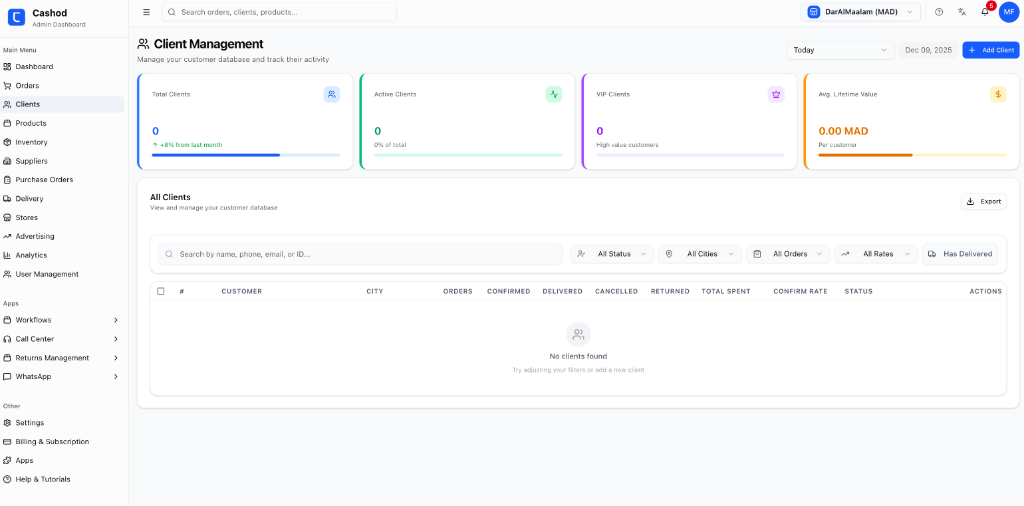Click the Add Client button
Screen dimensions: 1024x506
pos(990,50)
